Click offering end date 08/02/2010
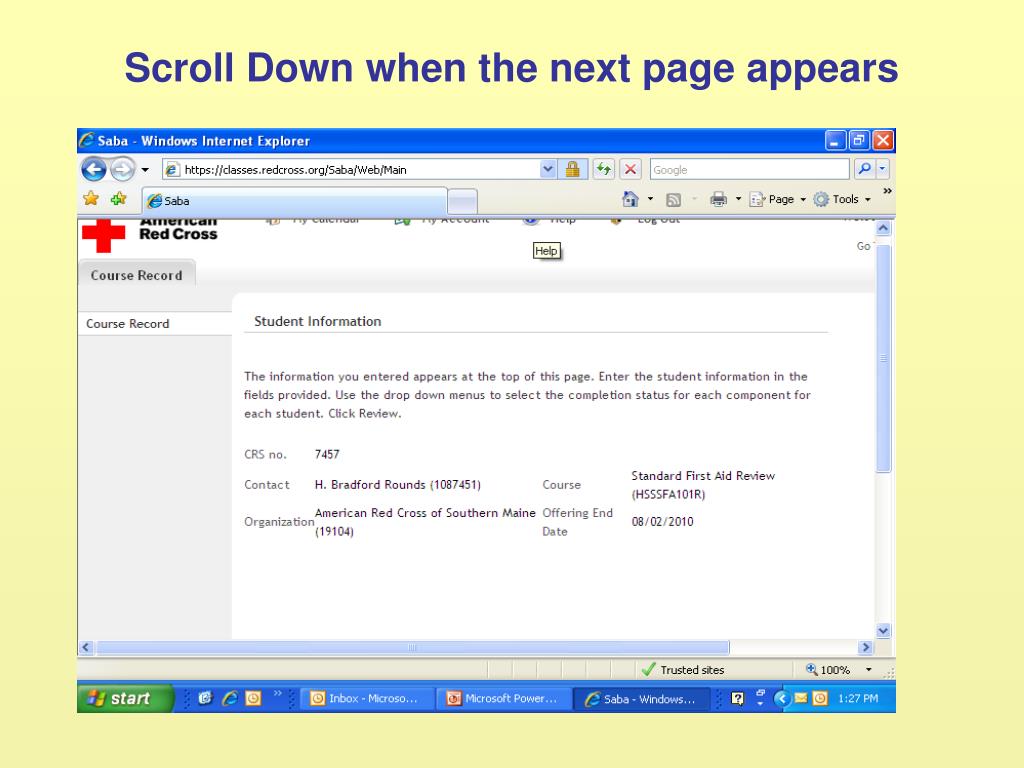Screen dimensions: 1024x768 [x=662, y=522]
